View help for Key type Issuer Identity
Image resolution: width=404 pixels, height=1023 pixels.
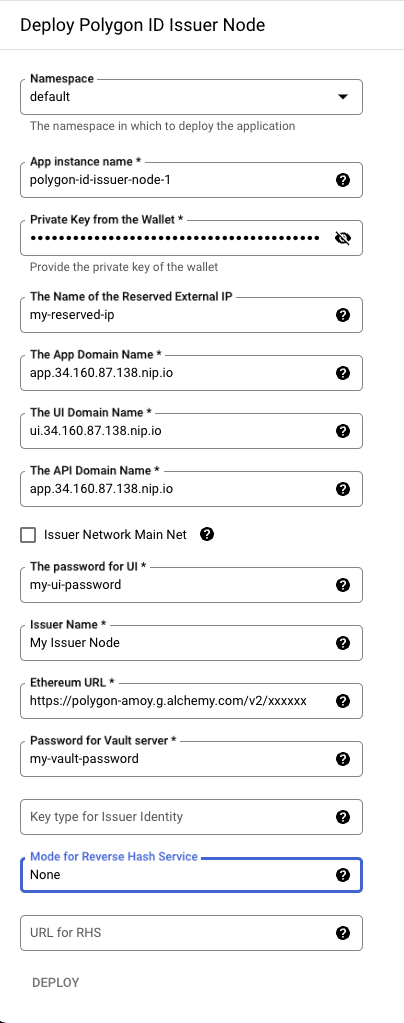[343, 817]
